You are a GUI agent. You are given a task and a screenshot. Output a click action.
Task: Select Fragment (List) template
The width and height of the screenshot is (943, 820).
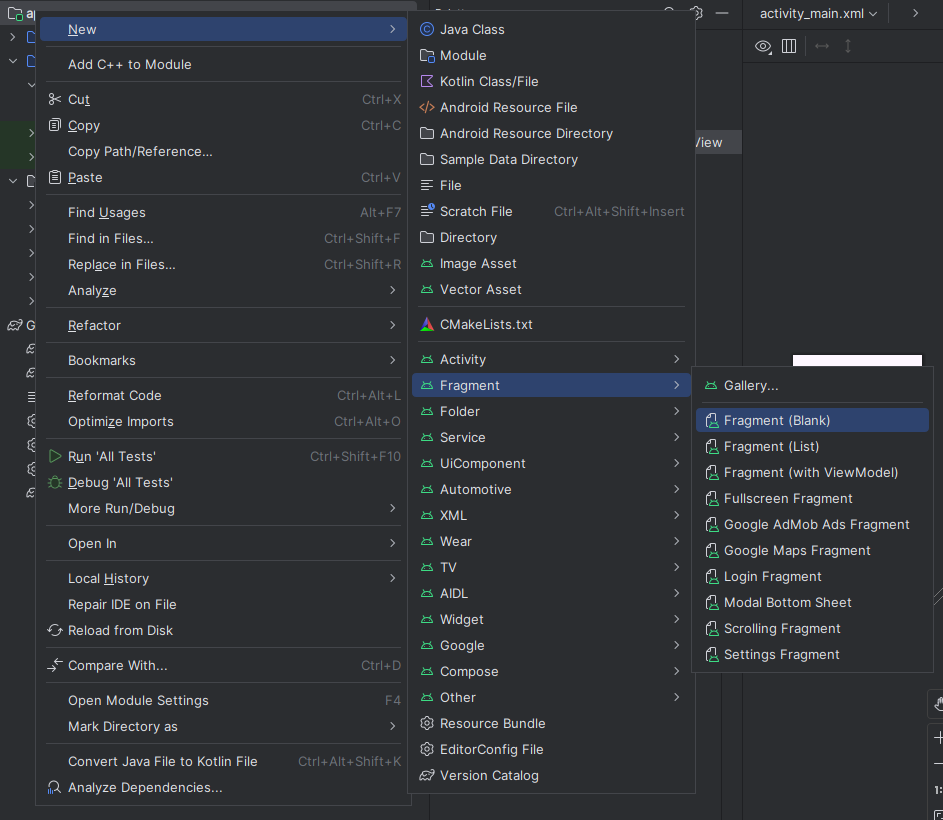[x=812, y=446]
